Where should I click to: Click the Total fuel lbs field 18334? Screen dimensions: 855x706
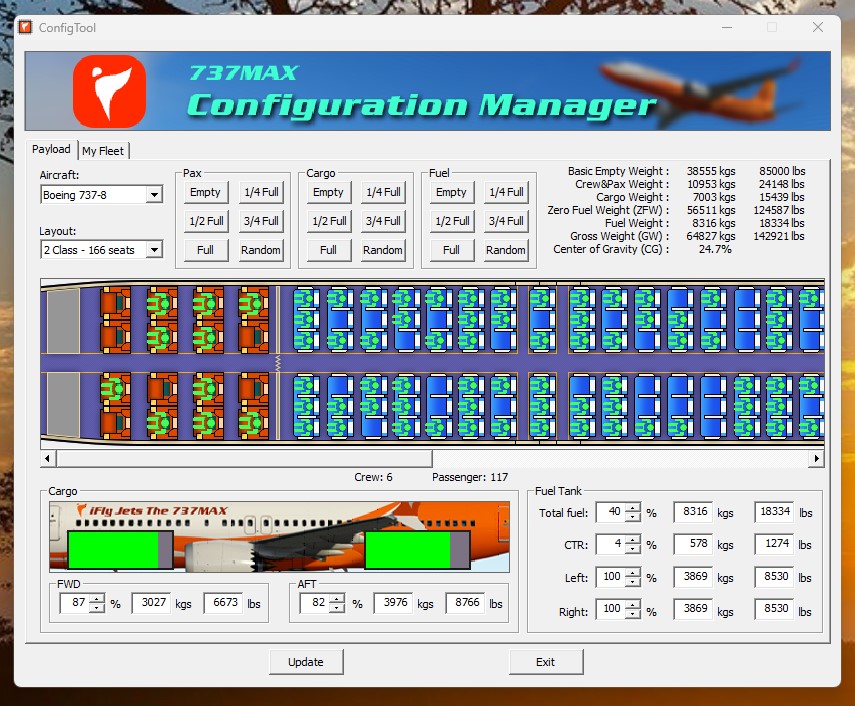[x=774, y=511]
